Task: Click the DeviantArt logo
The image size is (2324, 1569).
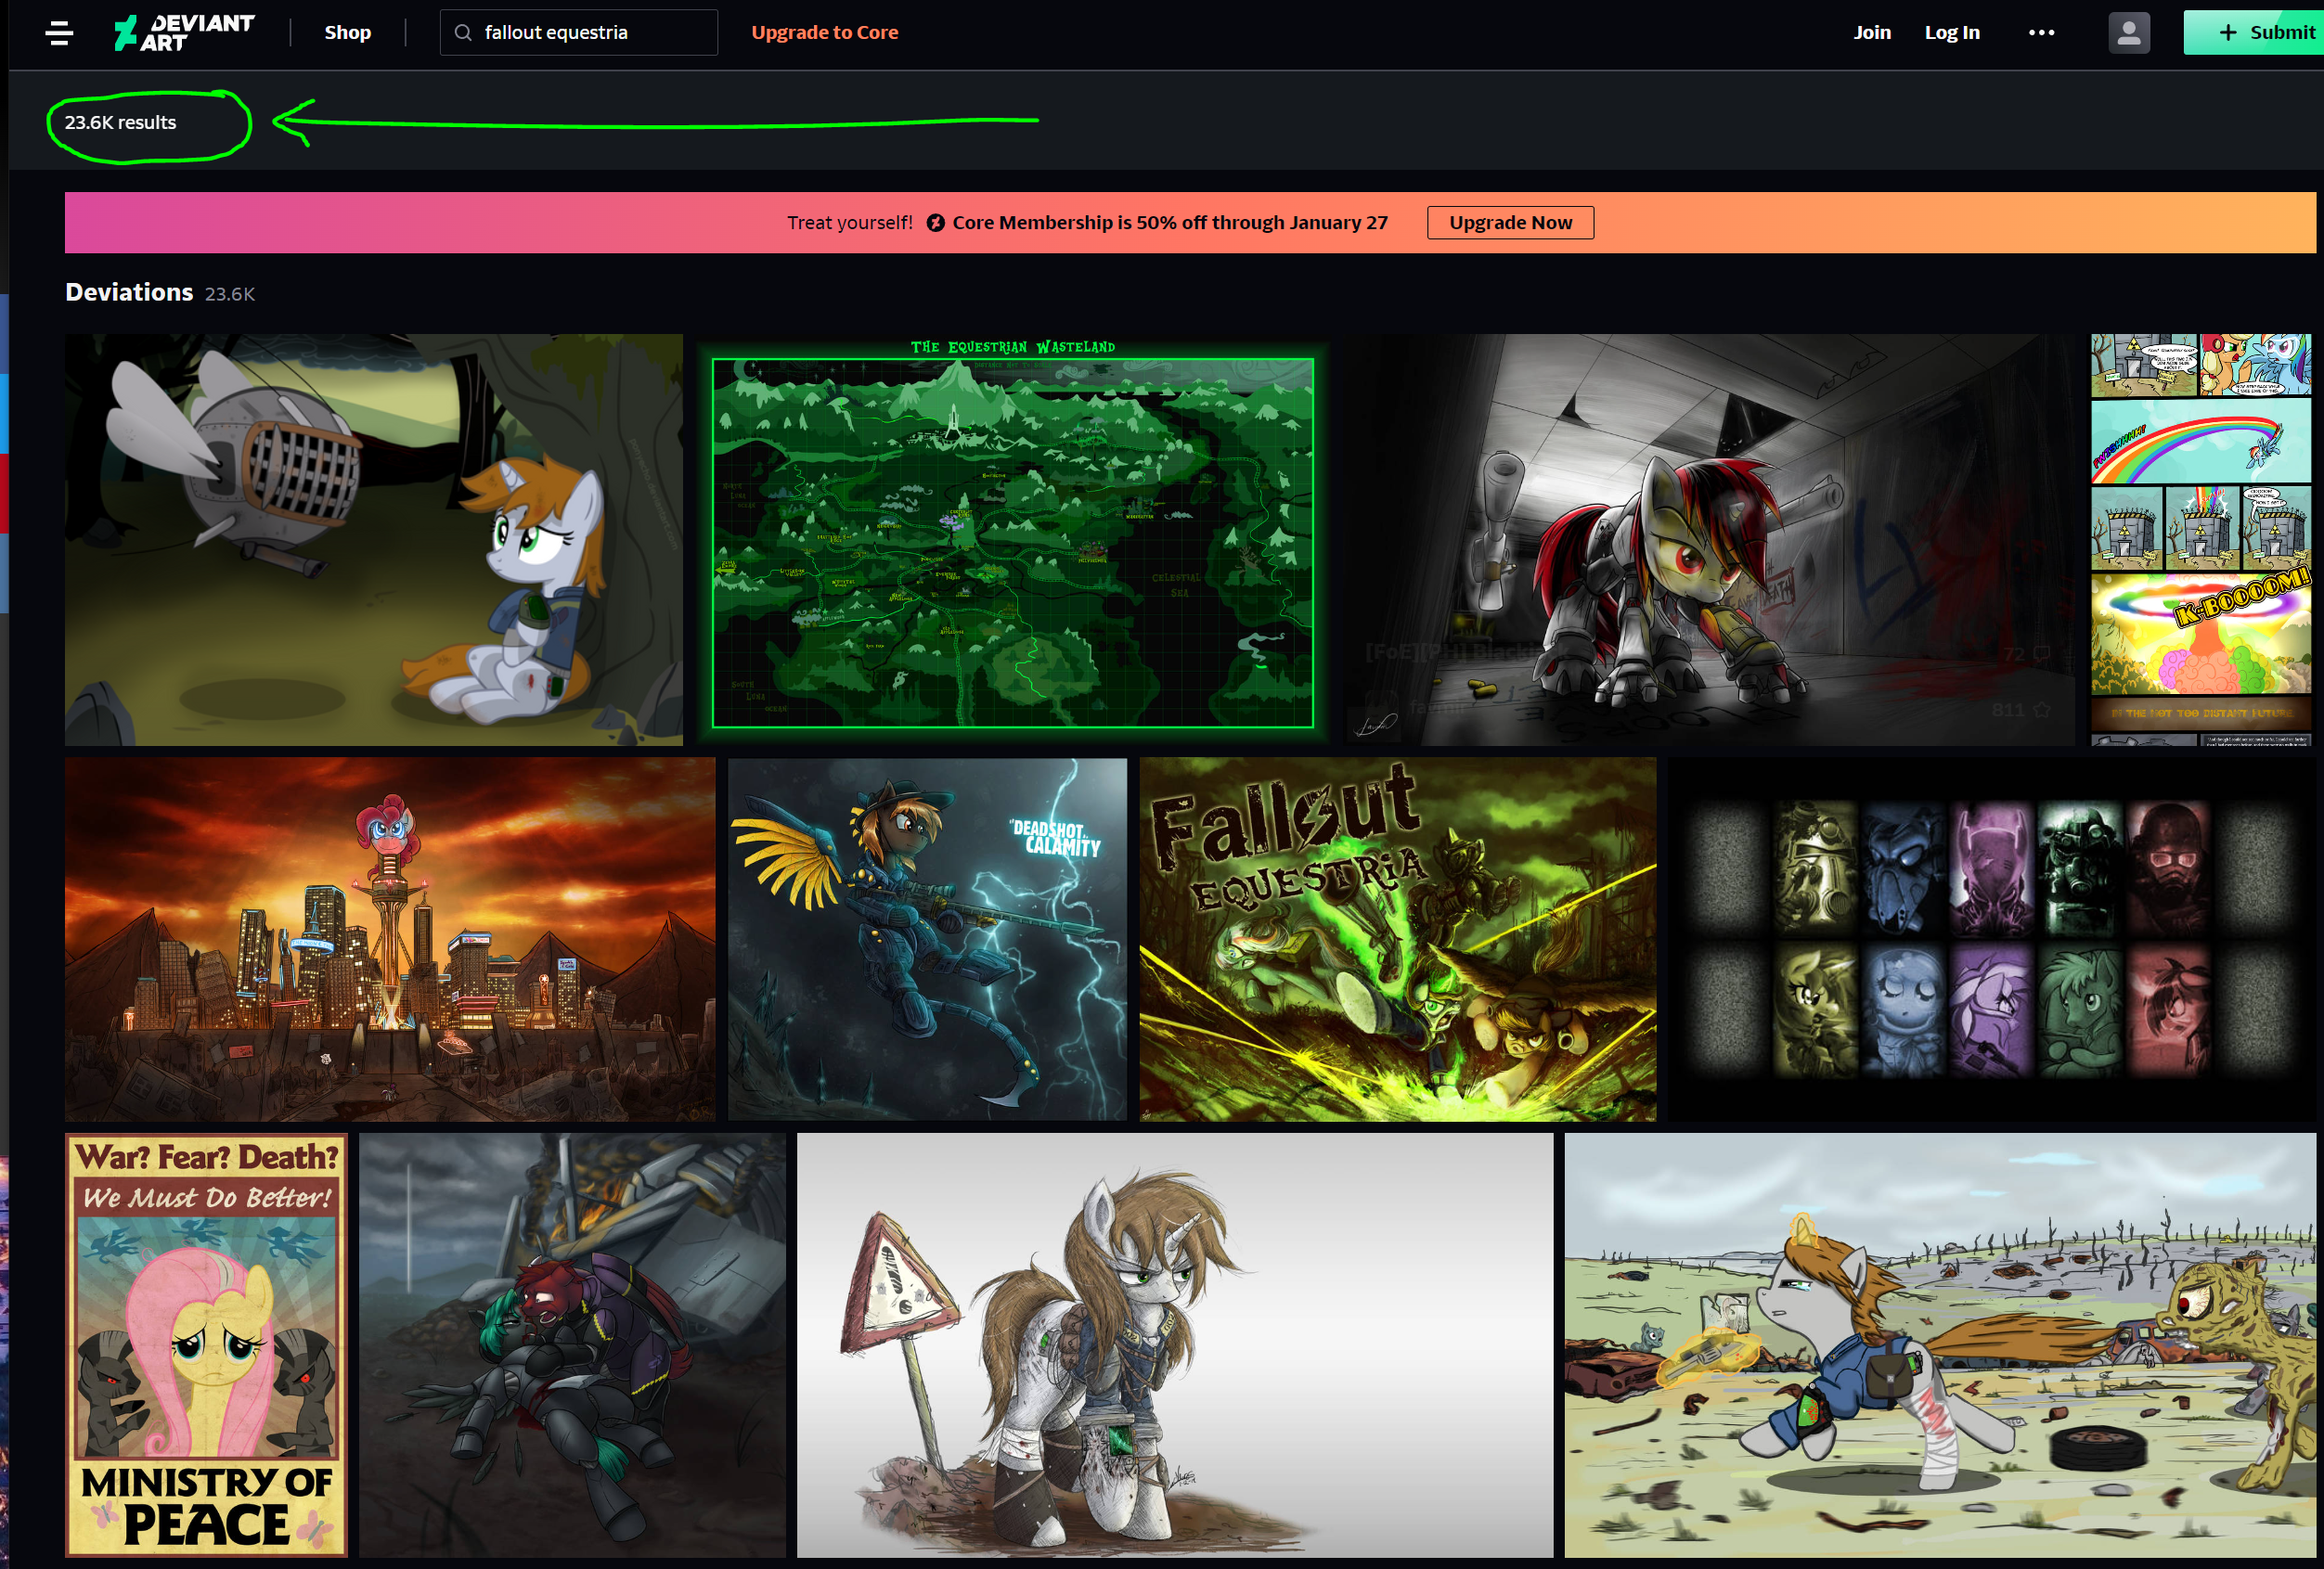Action: coord(184,33)
